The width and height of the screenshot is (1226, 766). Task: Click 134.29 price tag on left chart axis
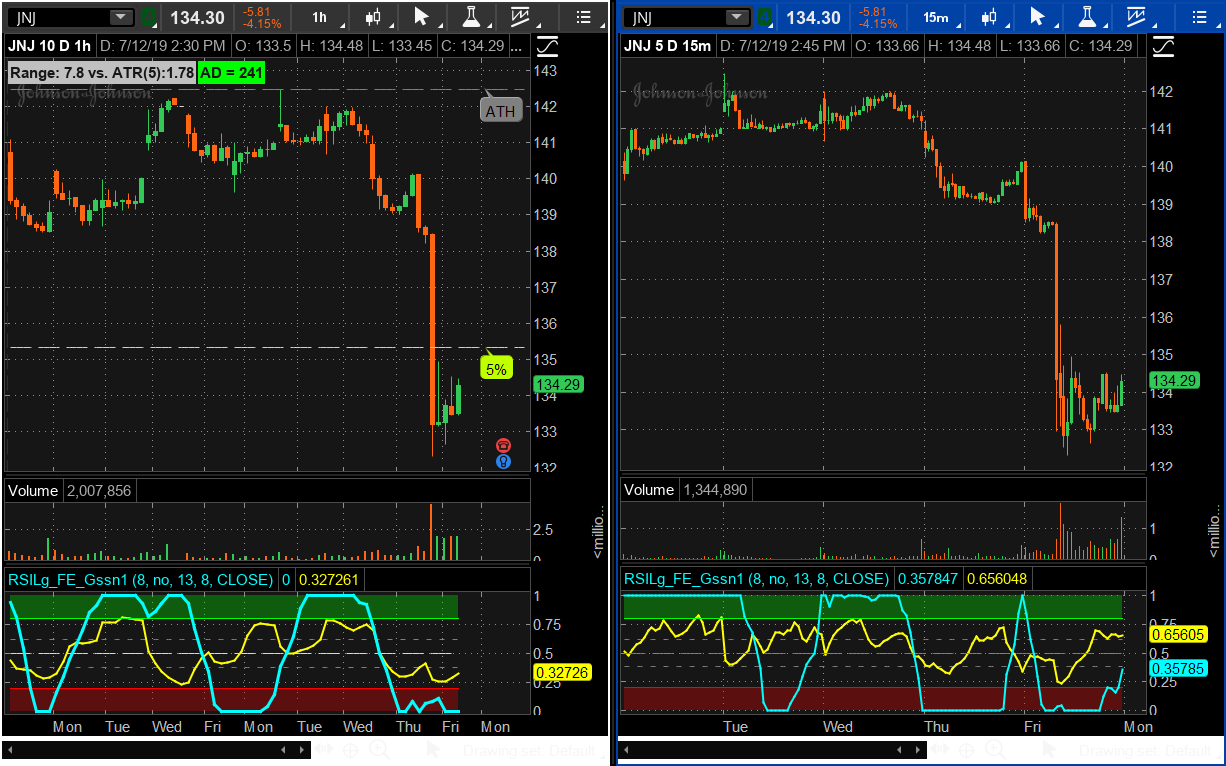click(559, 384)
